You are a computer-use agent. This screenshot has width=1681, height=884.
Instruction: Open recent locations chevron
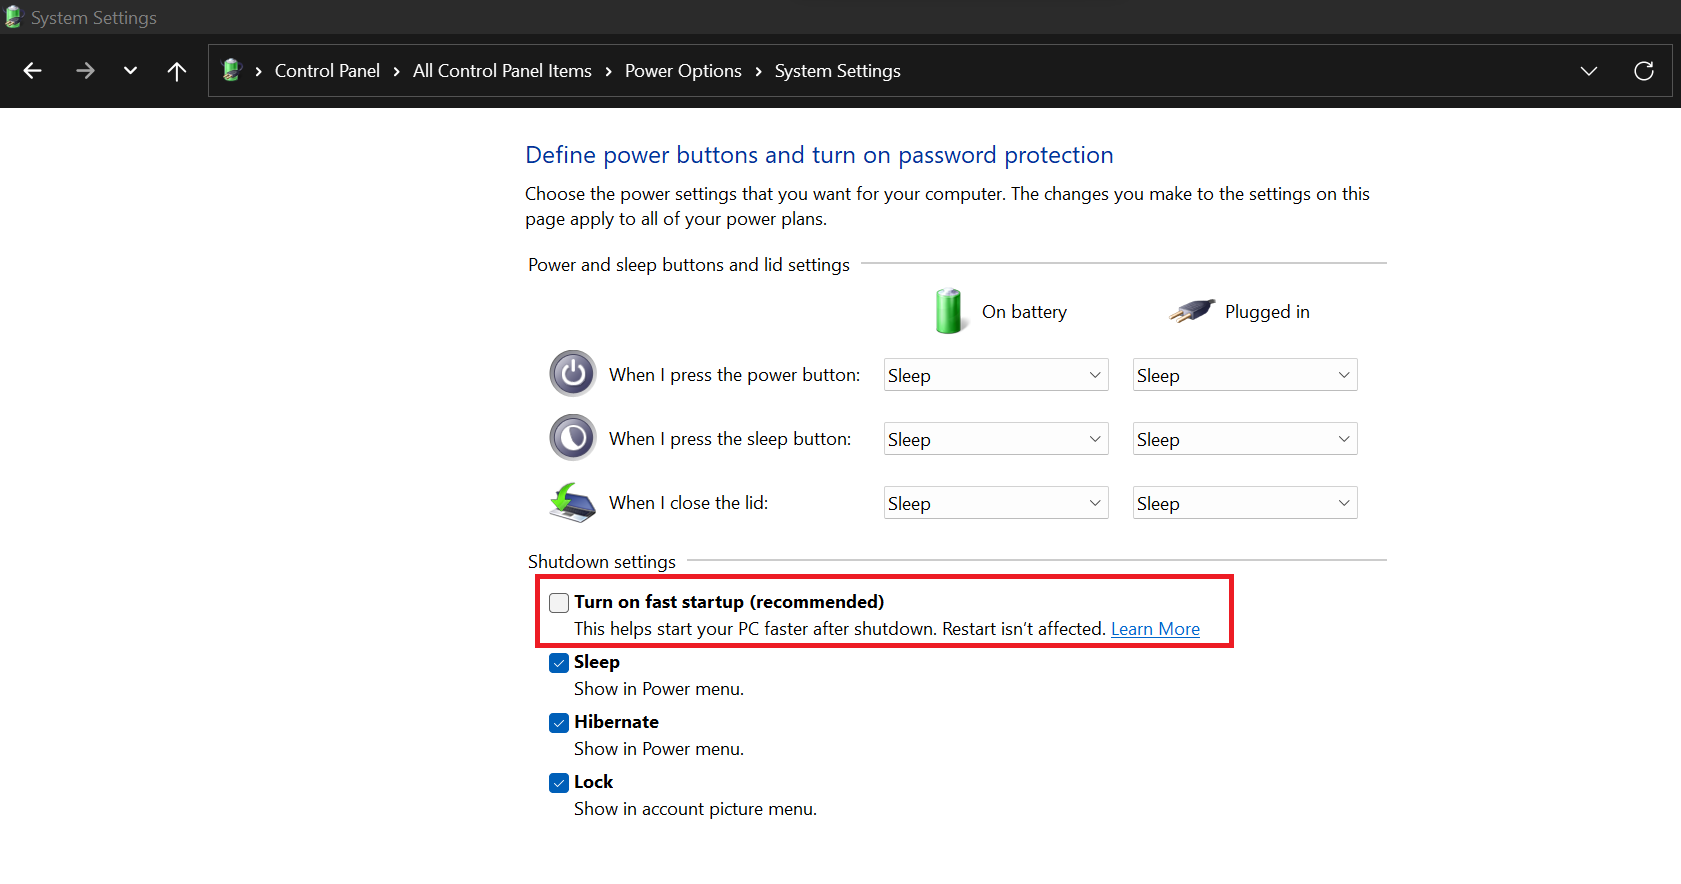coord(130,71)
